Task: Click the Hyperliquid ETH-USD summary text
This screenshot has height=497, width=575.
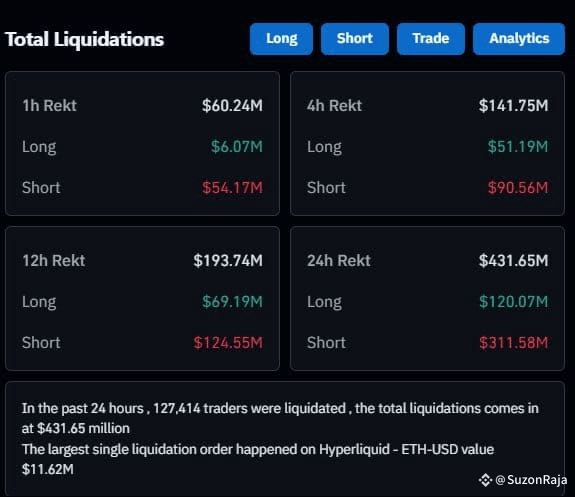Action: click(x=258, y=459)
